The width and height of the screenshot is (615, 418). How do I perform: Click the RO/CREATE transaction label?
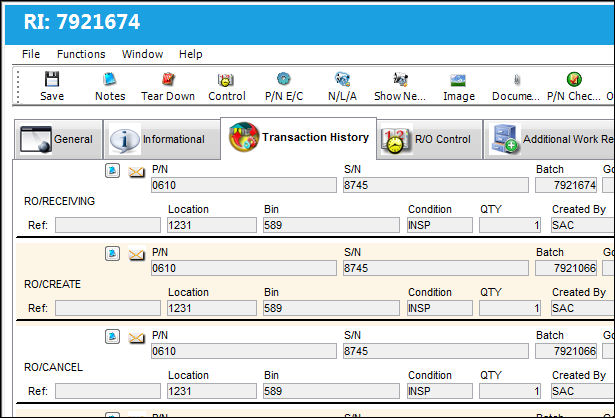point(53,284)
